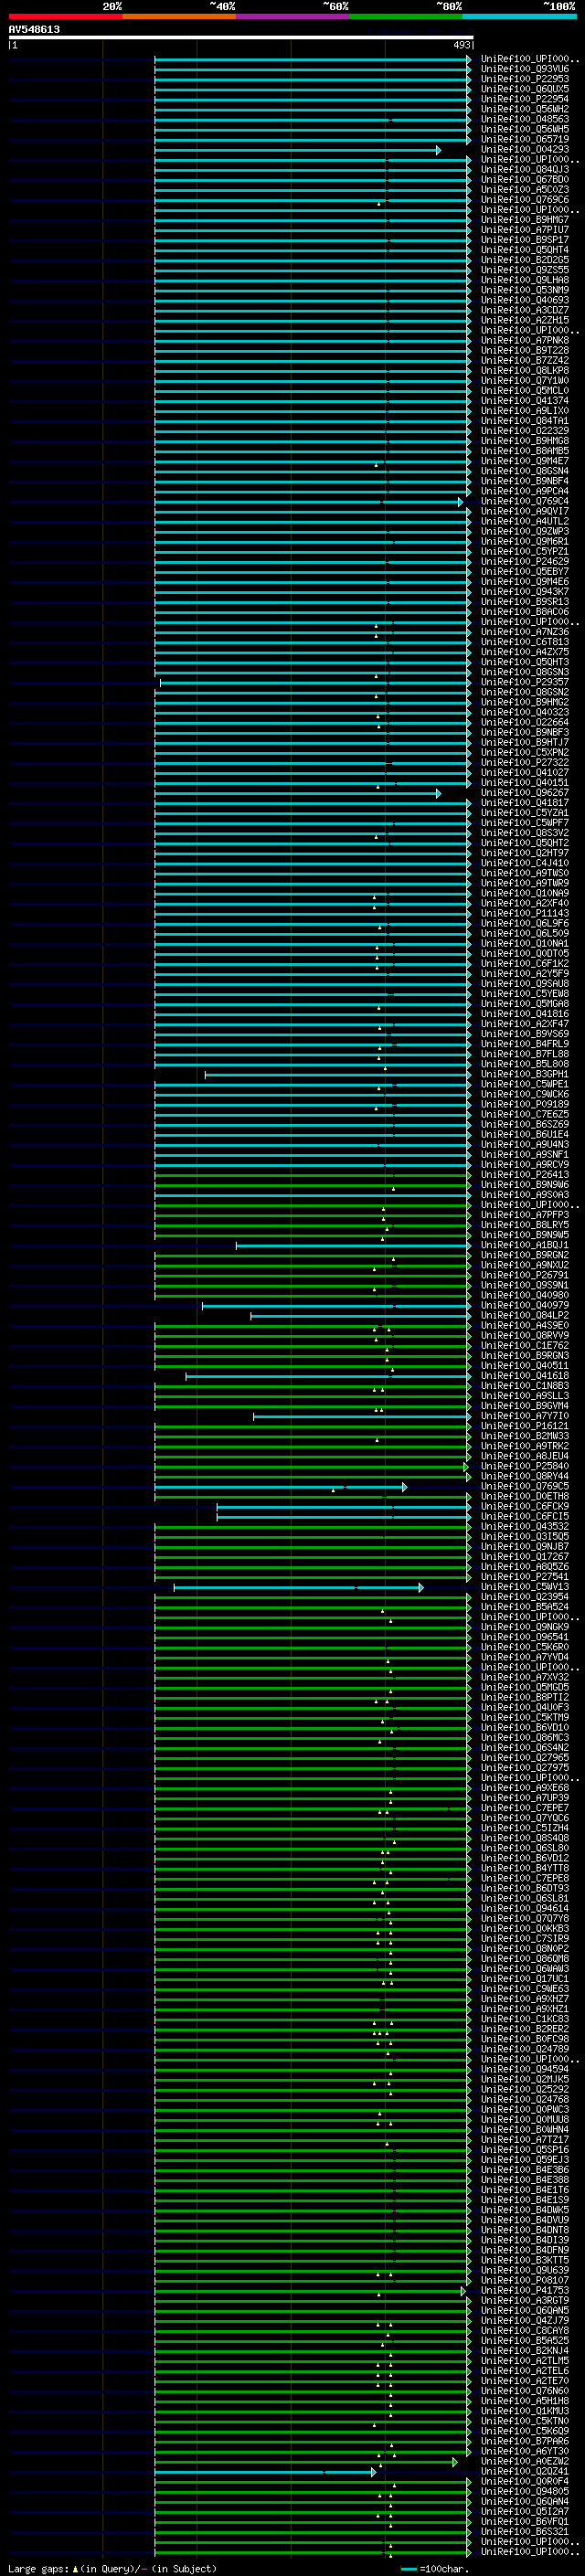Select hit label UniRef100_Q40693
This screenshot has width=585, height=2576.
525,300
